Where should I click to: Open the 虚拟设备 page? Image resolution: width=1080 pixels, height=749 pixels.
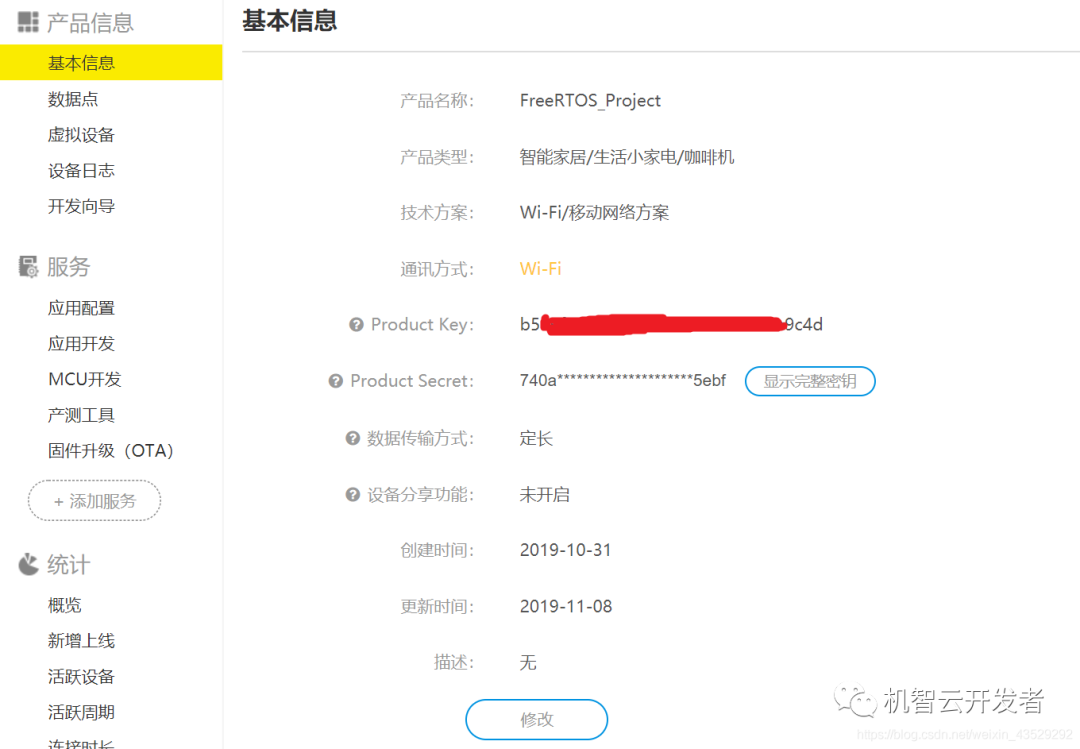click(x=82, y=134)
